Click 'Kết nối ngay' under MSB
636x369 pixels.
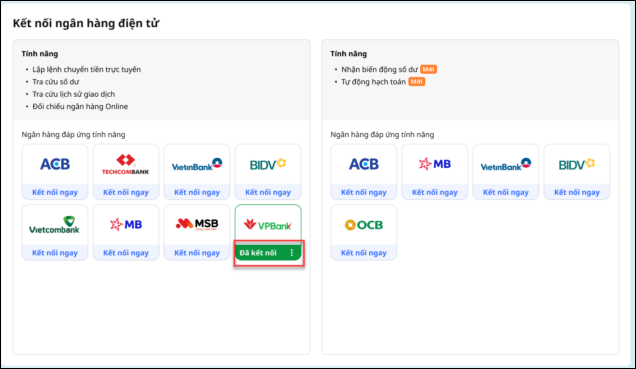click(x=197, y=253)
